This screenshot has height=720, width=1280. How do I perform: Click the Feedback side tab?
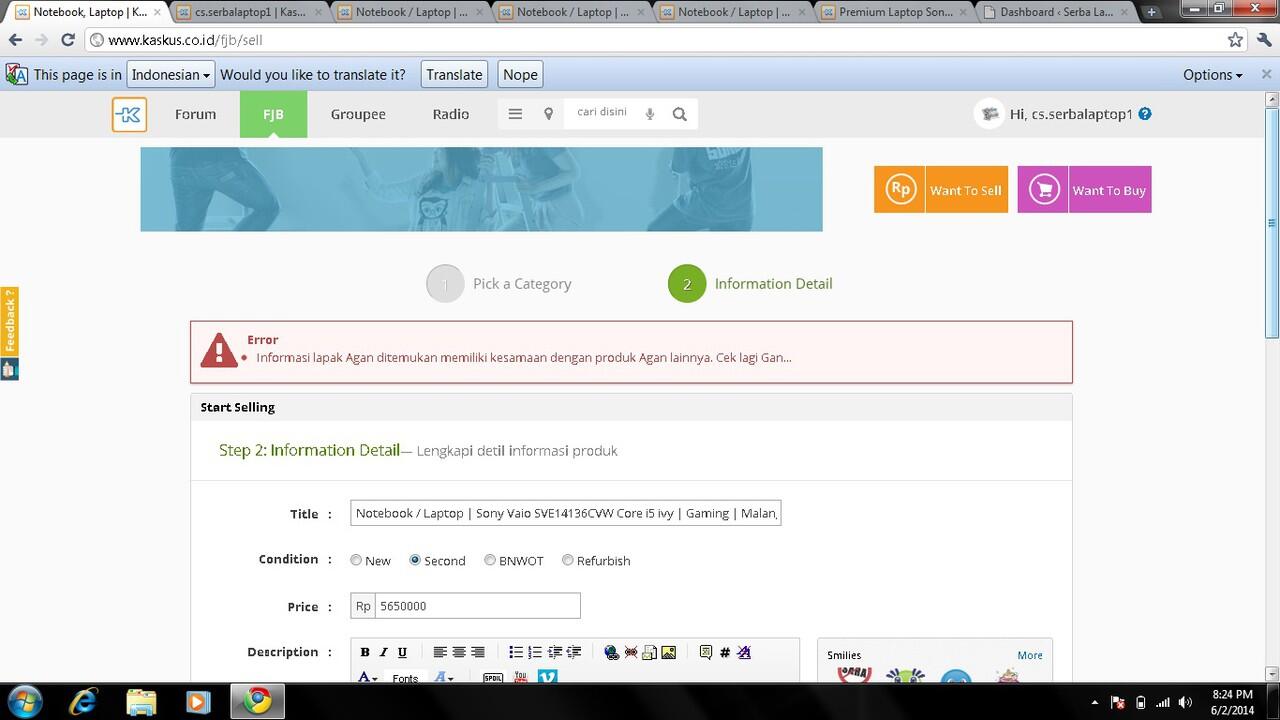coord(9,321)
